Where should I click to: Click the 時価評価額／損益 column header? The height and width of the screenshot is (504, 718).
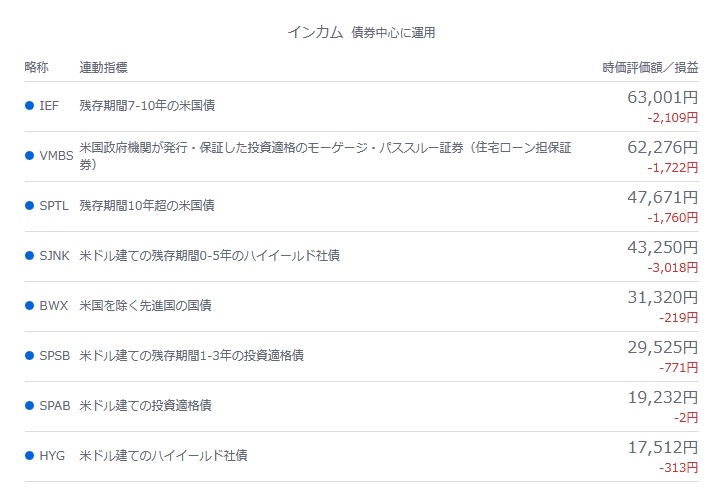650,67
